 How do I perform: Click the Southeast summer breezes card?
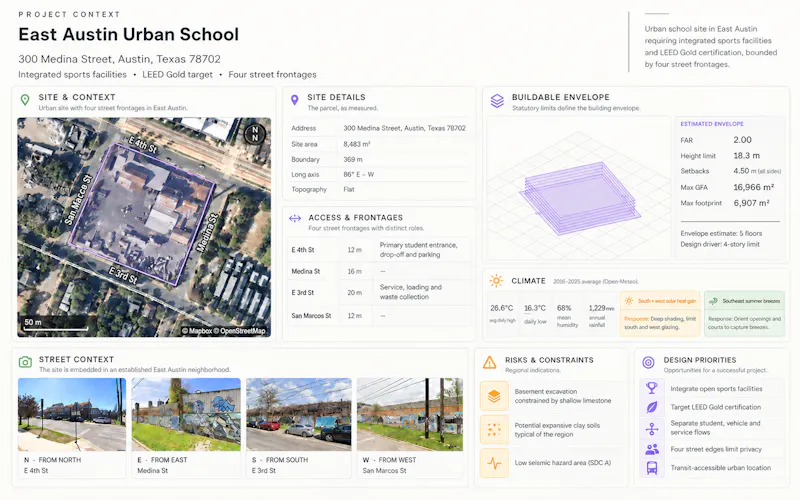click(x=744, y=314)
